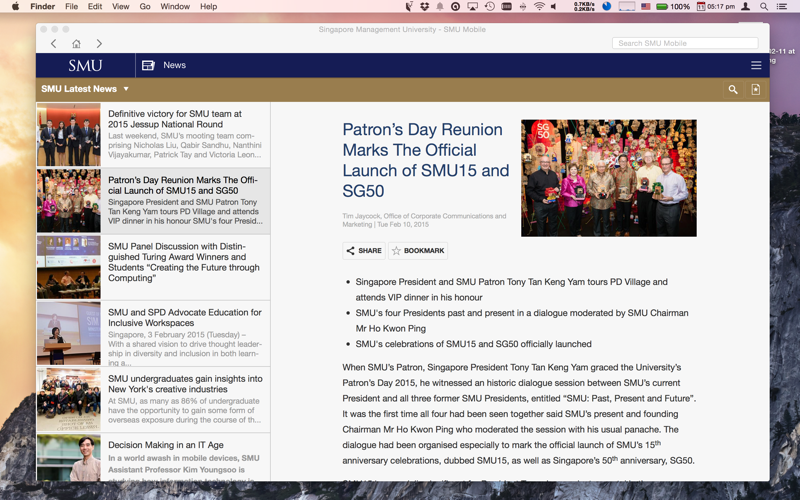
Task: Open the Turing Award Winners panel article
Action: (153, 267)
